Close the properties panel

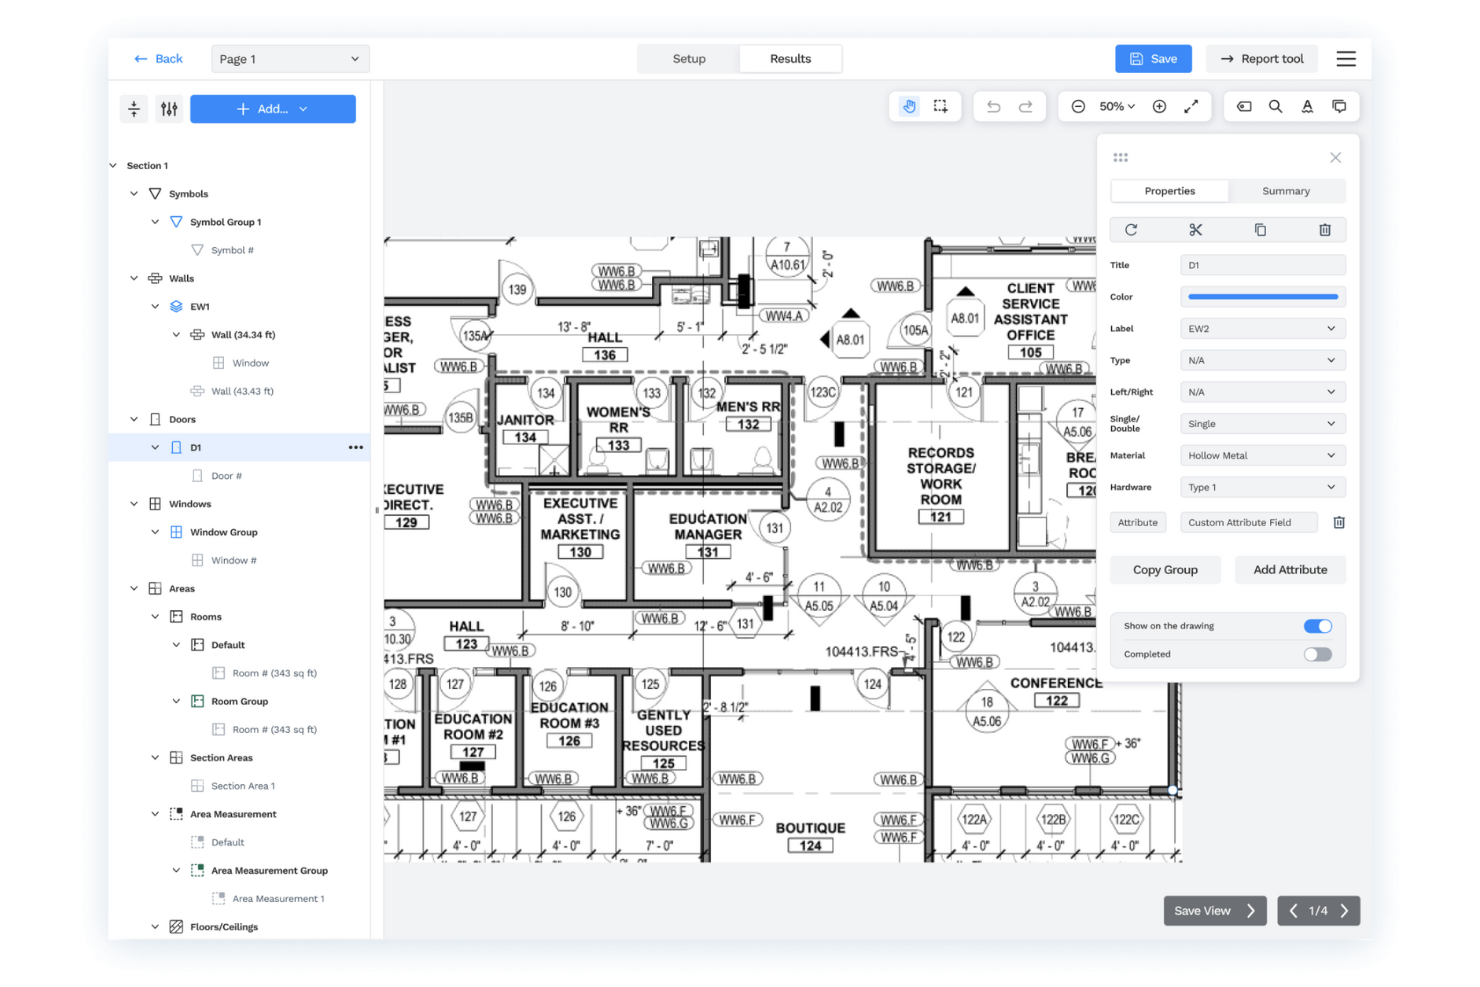pyautogui.click(x=1335, y=158)
